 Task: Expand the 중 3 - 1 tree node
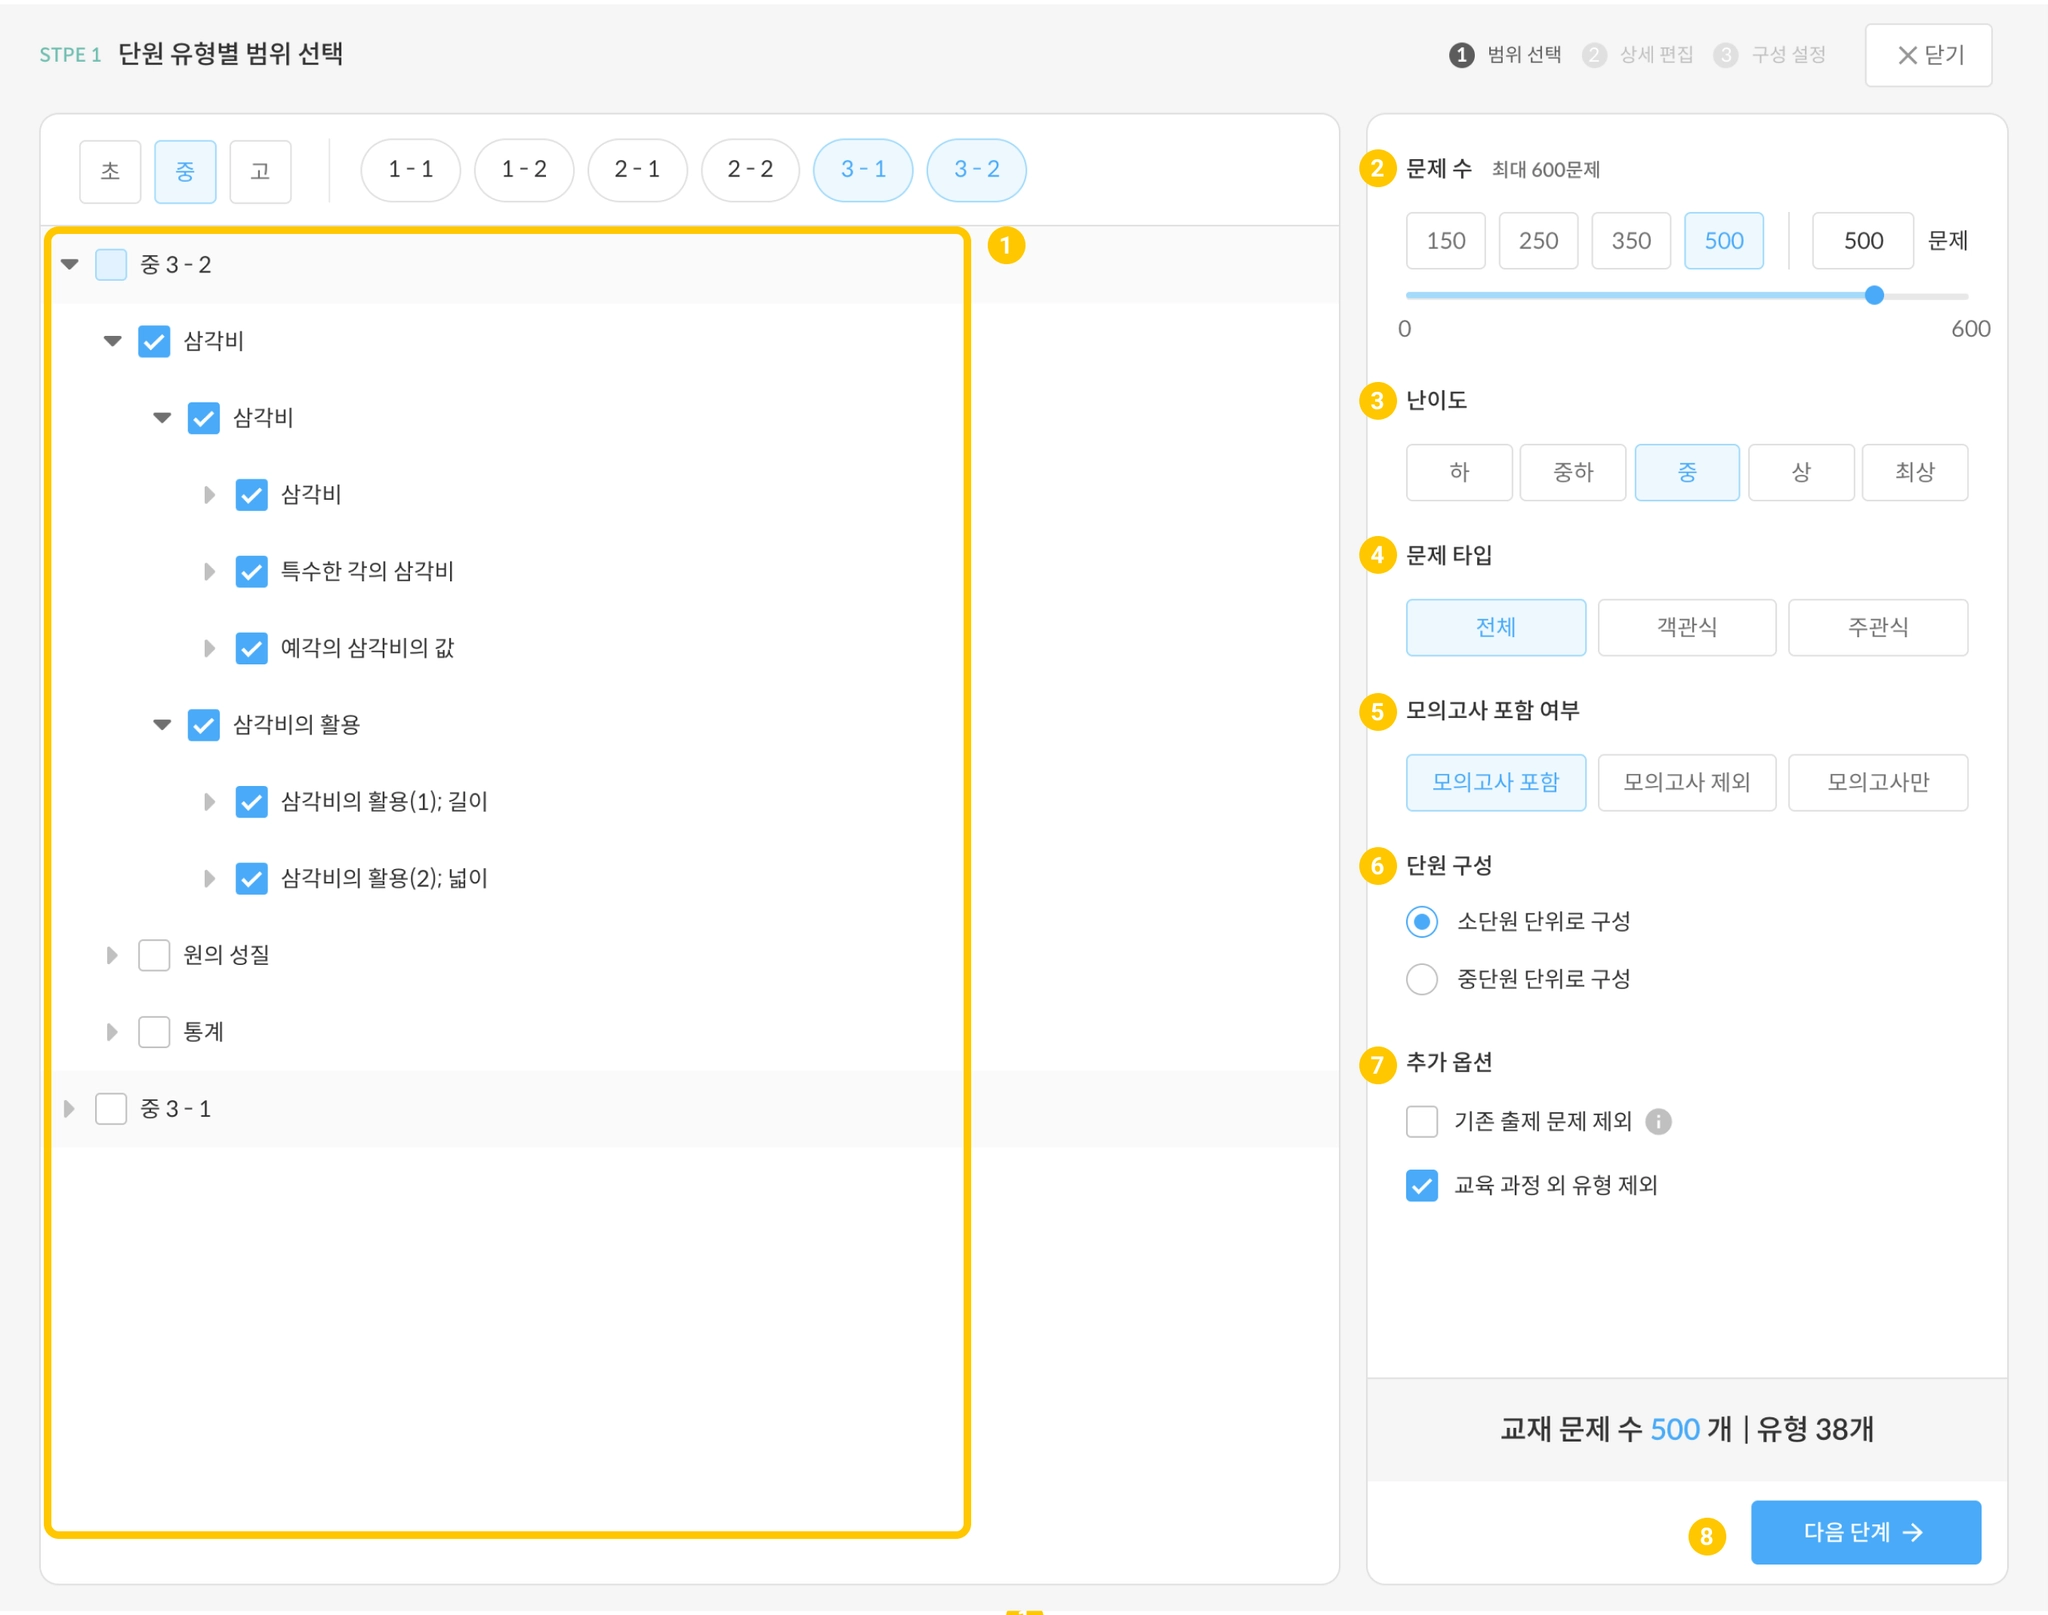click(69, 1108)
